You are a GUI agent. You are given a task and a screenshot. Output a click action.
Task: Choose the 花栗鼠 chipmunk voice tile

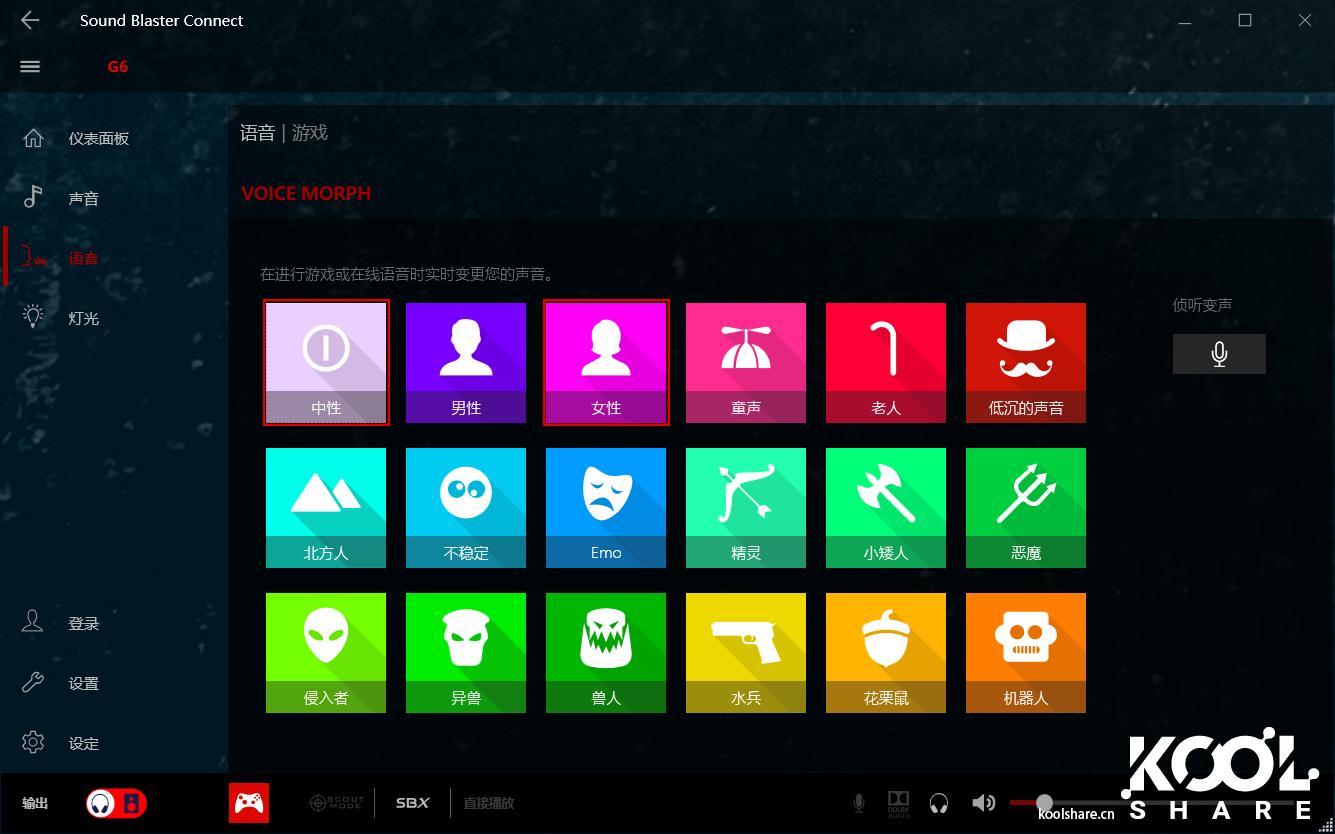[886, 653]
